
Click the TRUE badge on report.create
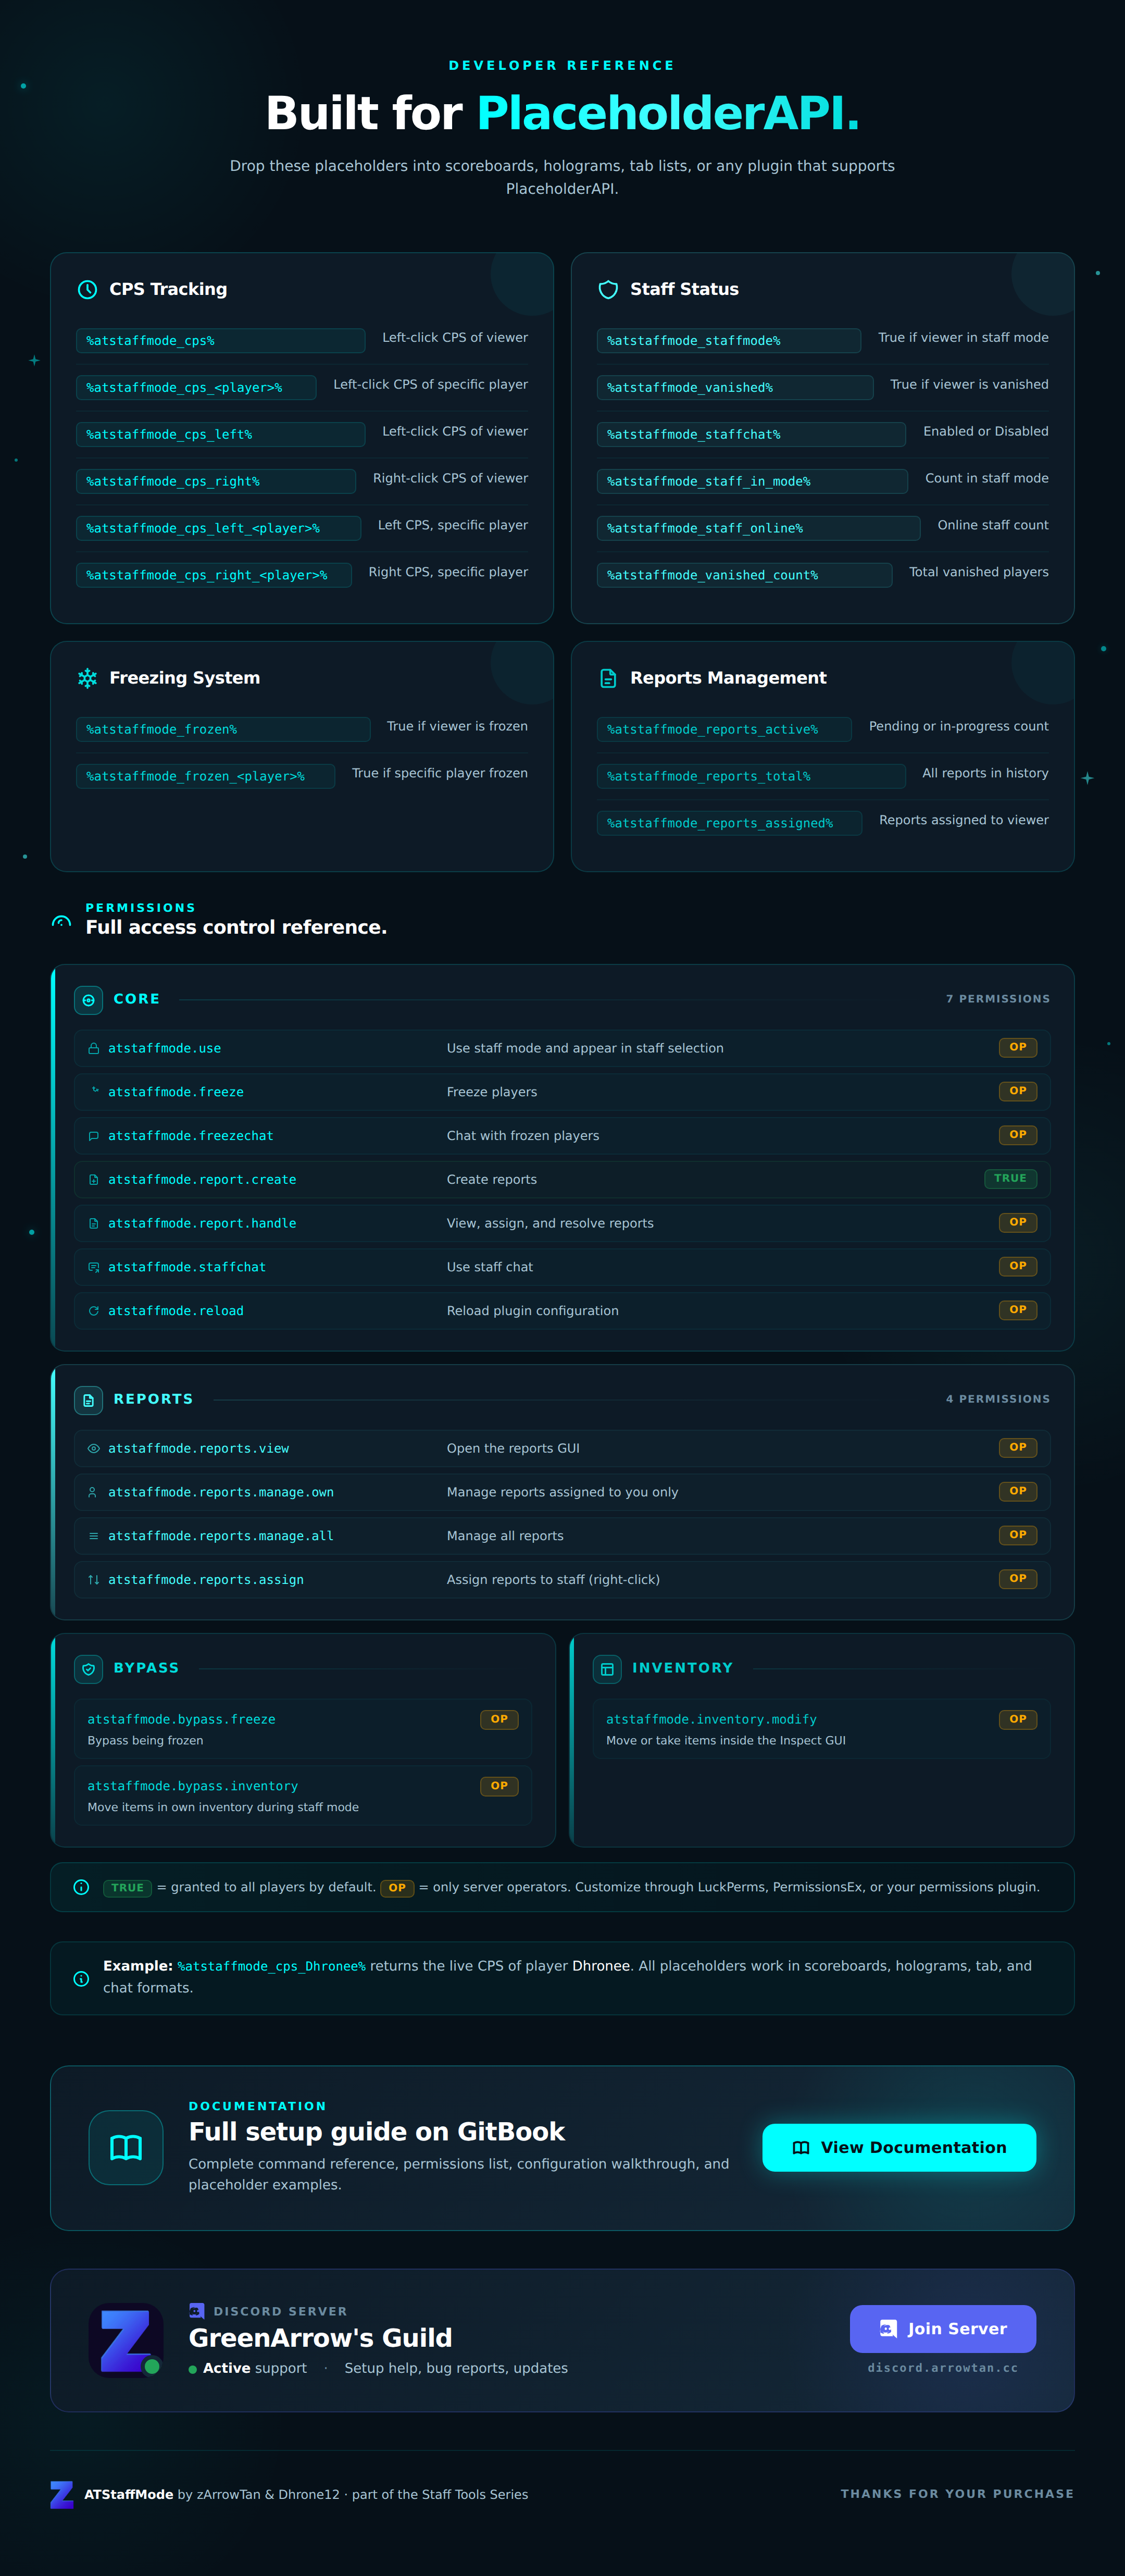pyautogui.click(x=1010, y=1179)
